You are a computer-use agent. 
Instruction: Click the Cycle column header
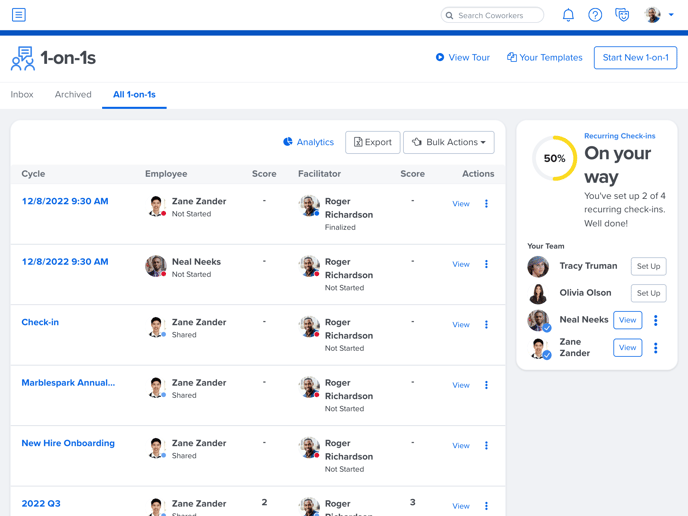[33, 174]
